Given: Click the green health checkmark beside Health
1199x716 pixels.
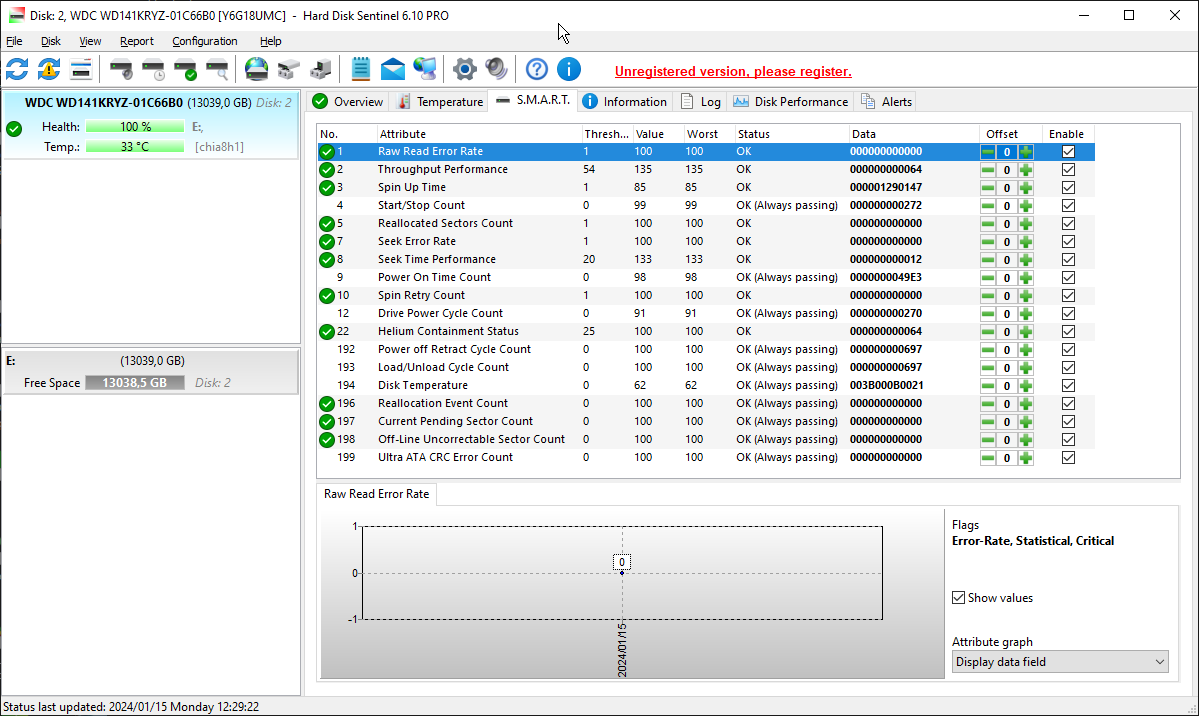Looking at the screenshot, I should (x=14, y=129).
